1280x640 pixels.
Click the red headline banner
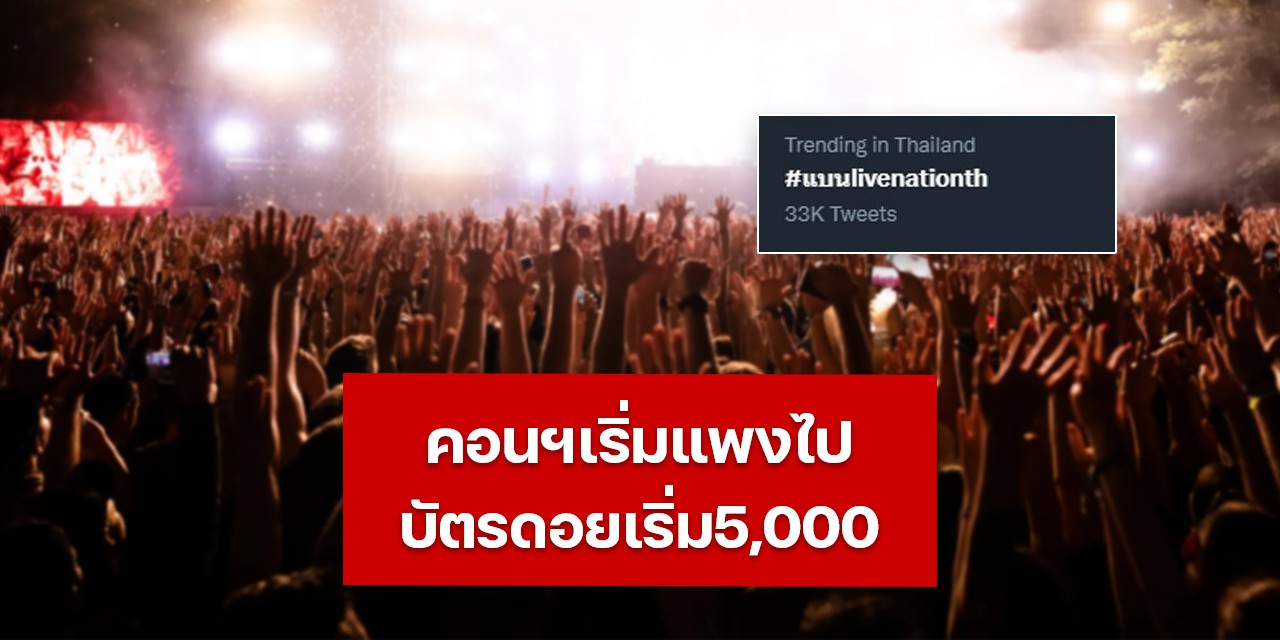[x=640, y=480]
